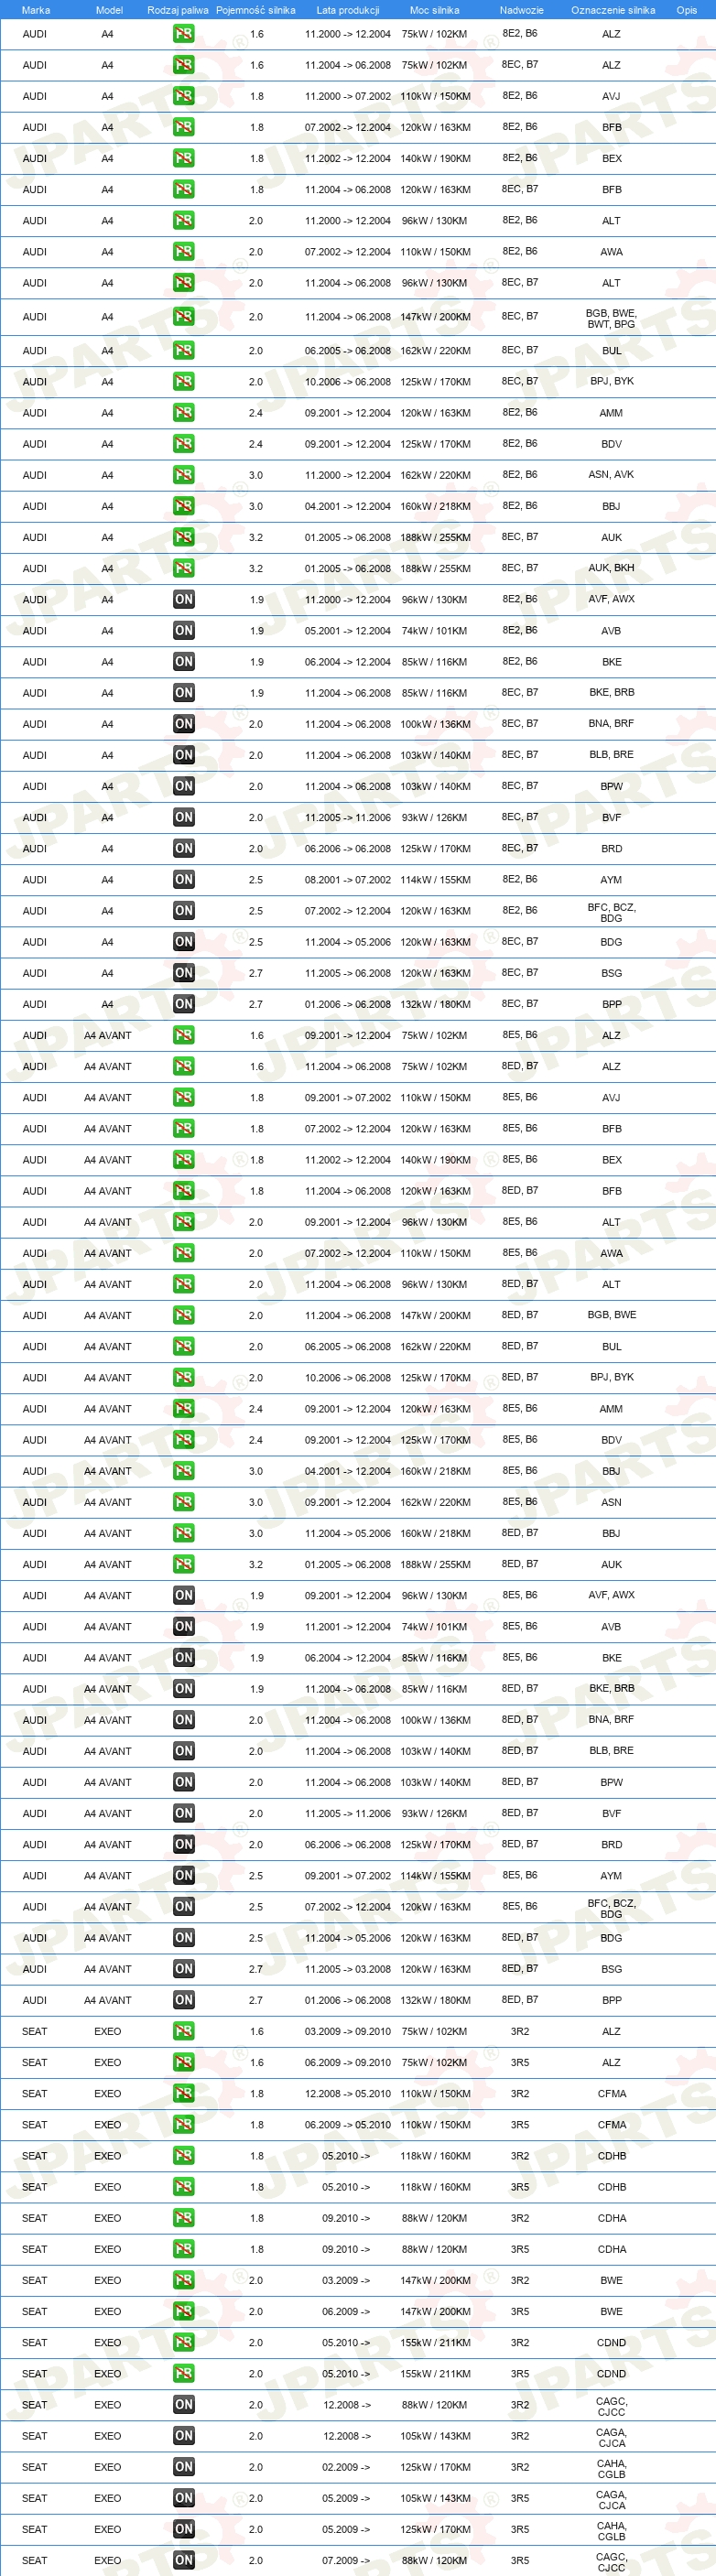Select petrol icon in BGB, BWE, BWT, BPG row

pos(183,317)
